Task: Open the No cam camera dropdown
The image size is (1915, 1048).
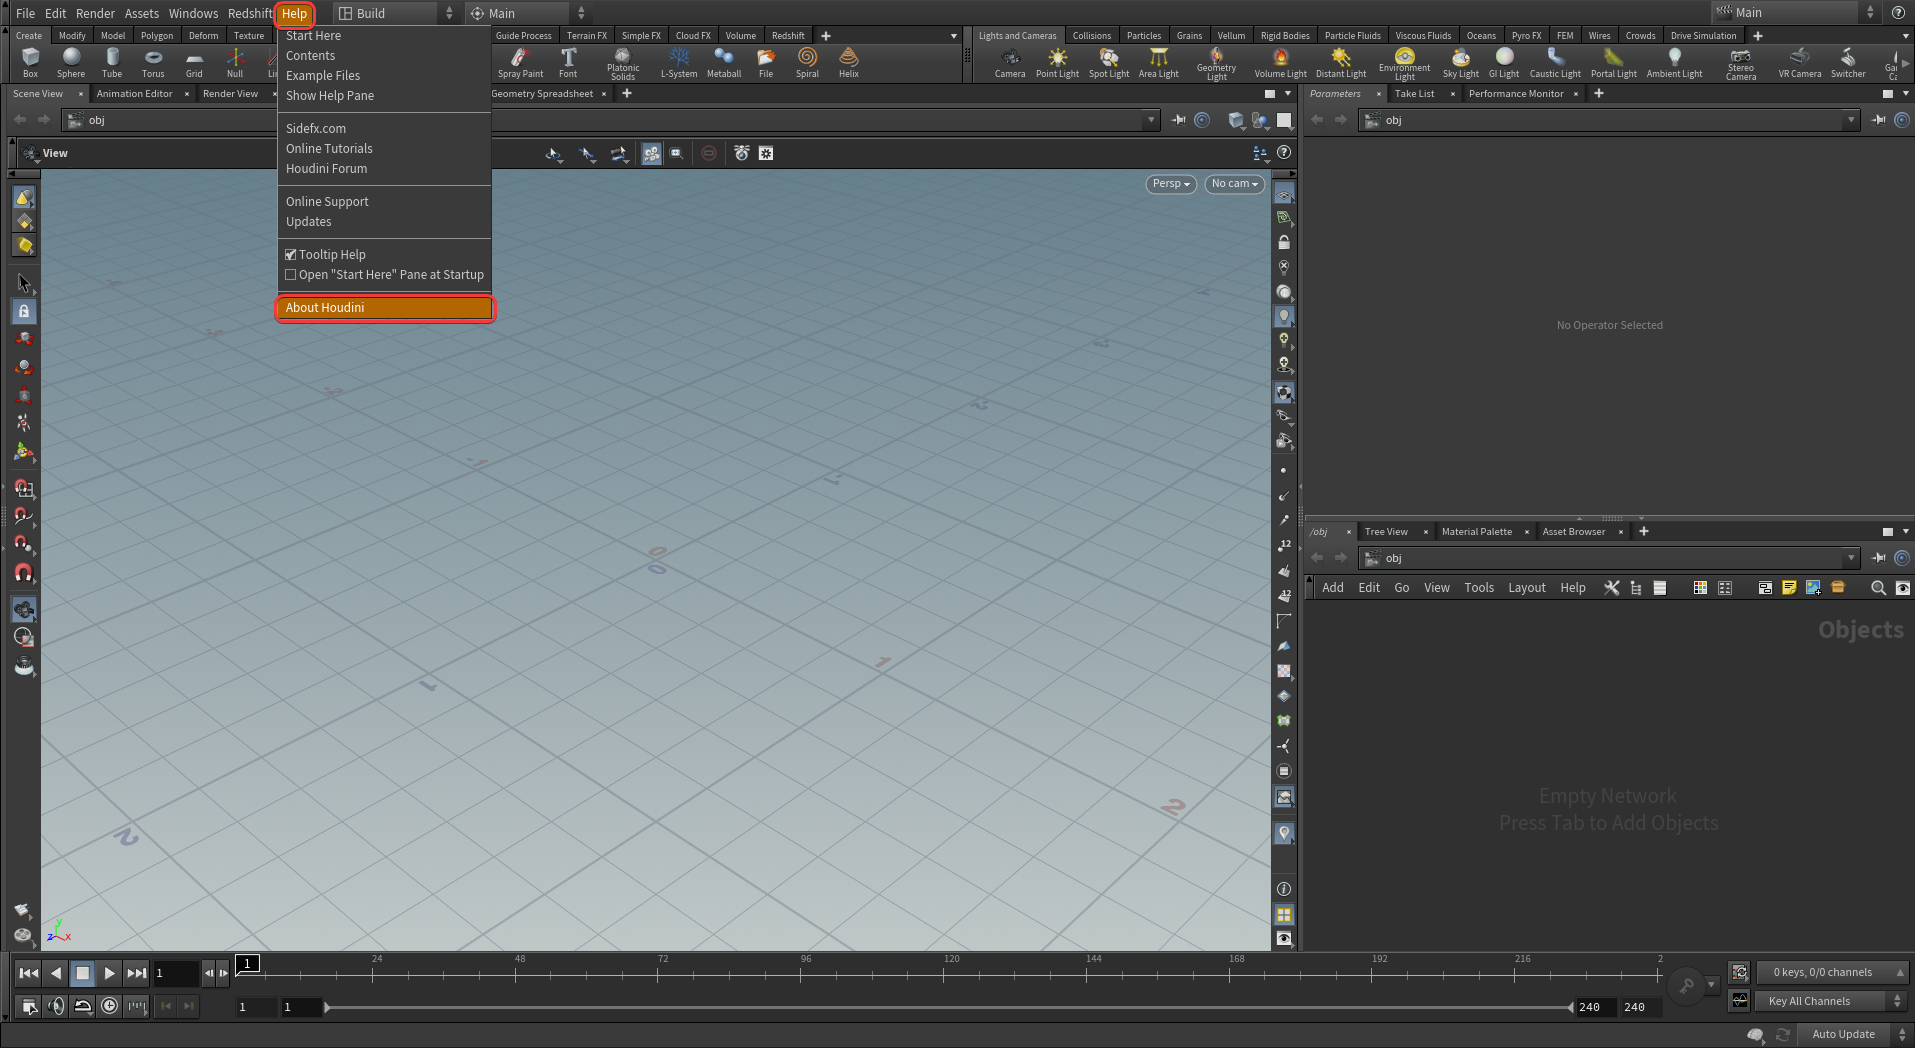Action: point(1234,184)
